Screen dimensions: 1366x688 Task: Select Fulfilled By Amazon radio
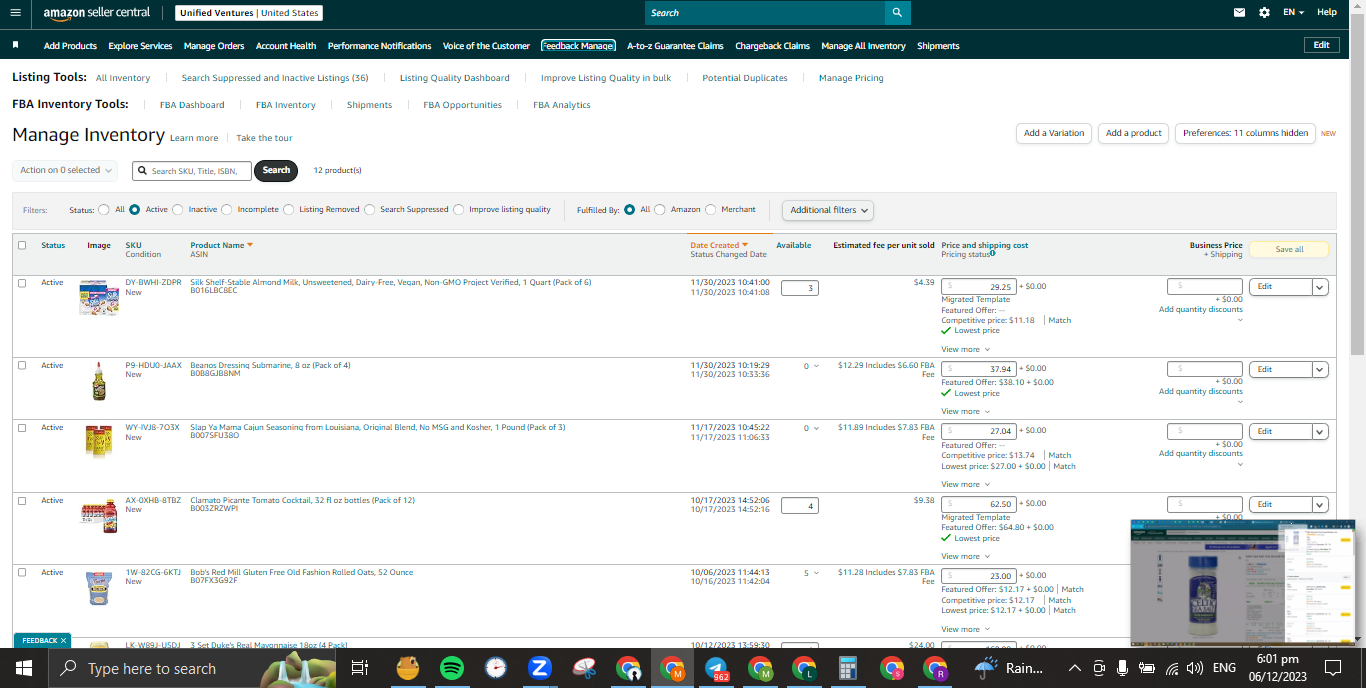tap(660, 210)
